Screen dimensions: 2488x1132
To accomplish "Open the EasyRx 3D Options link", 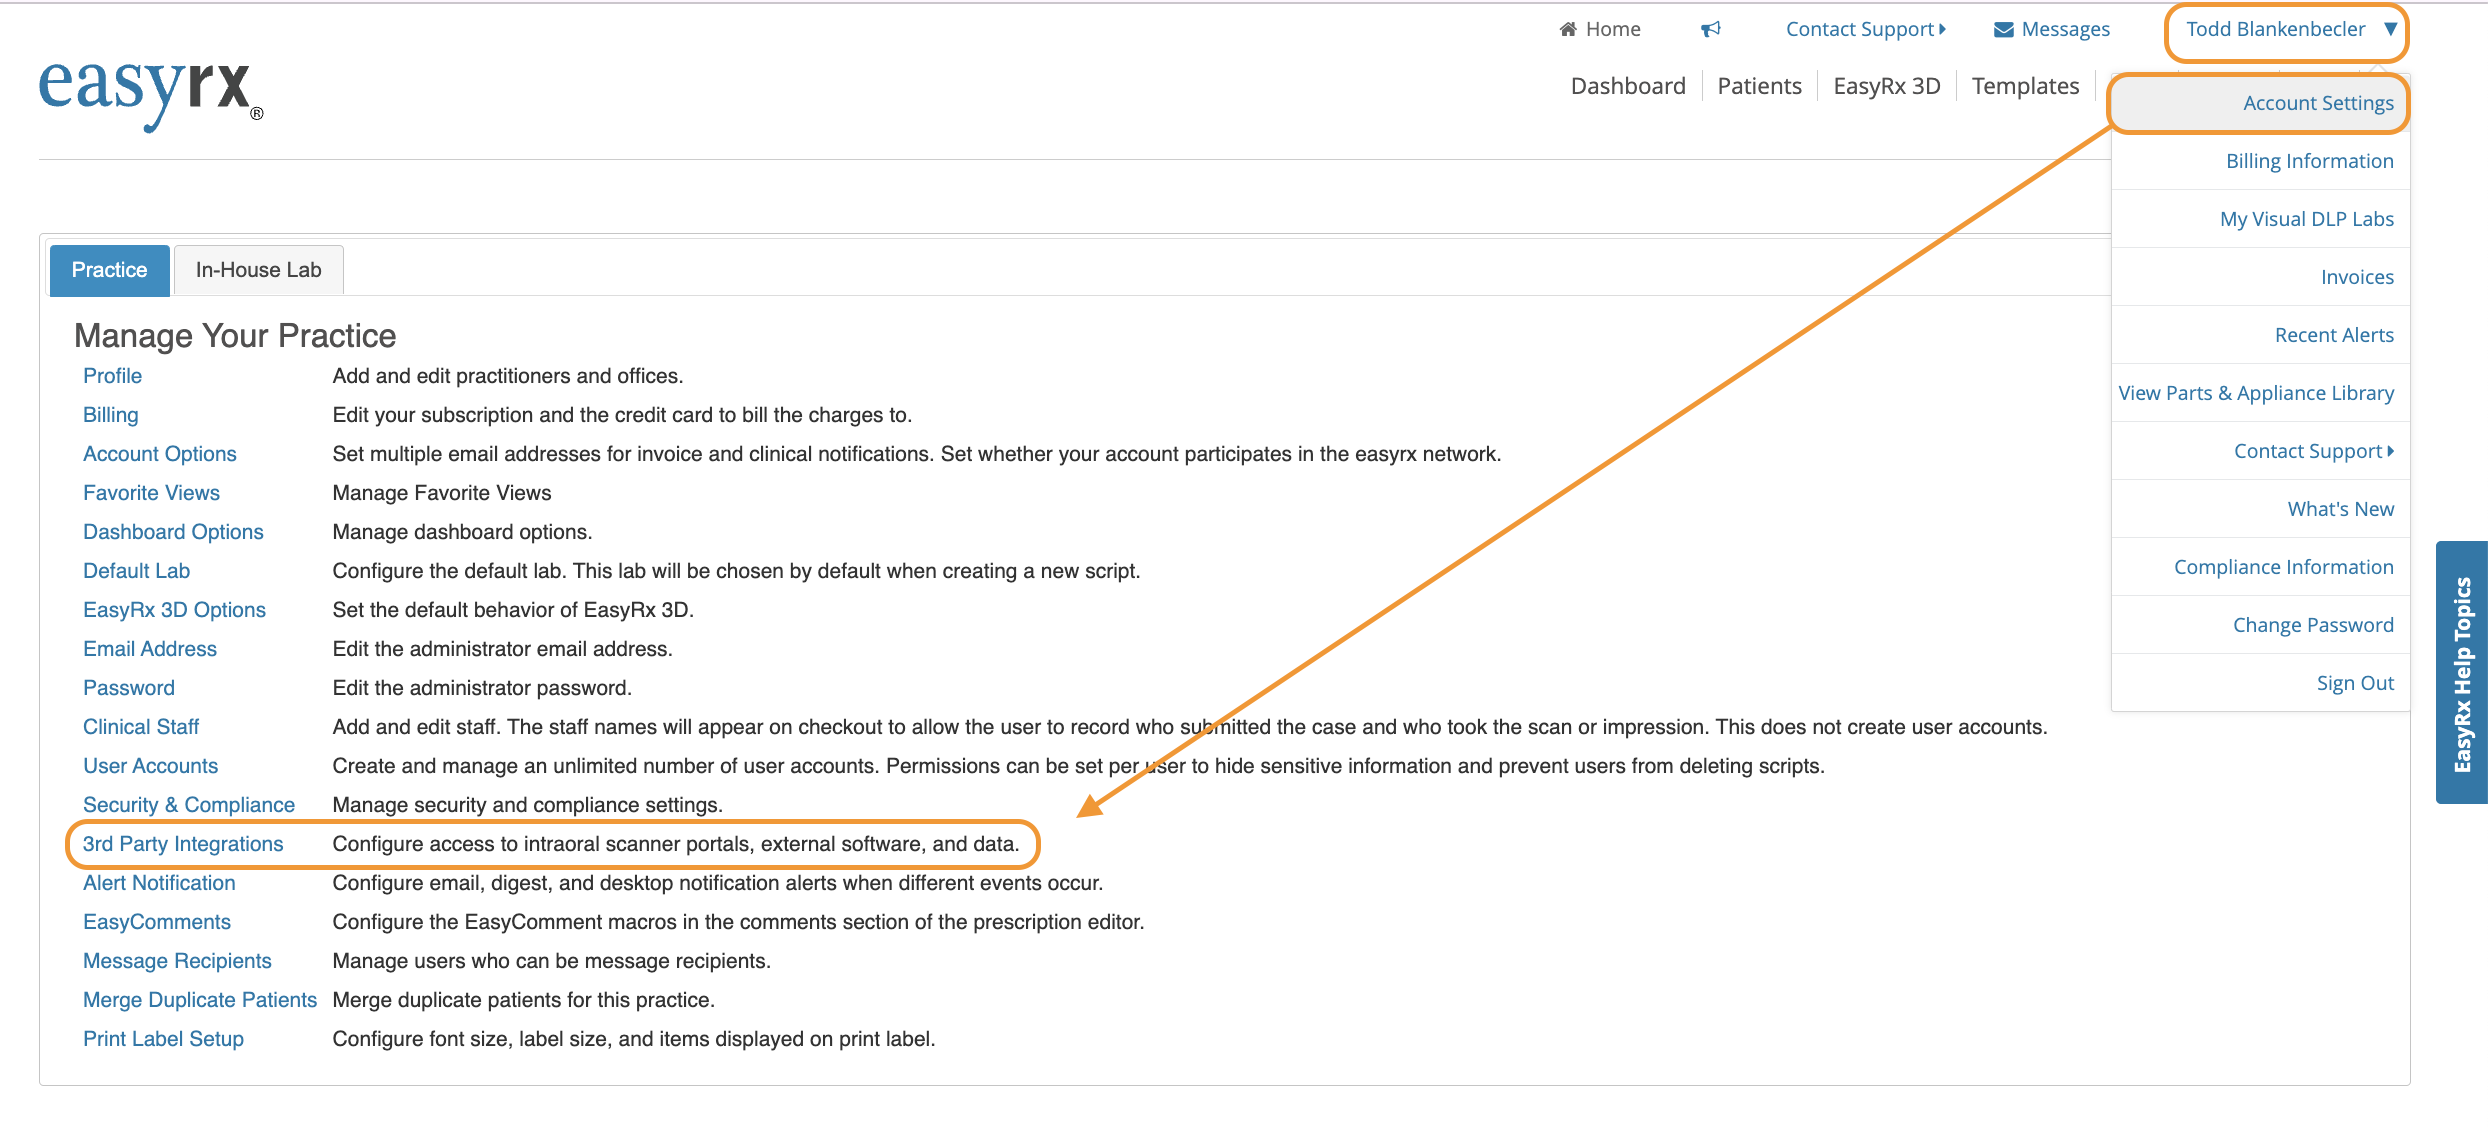I will pos(174,610).
